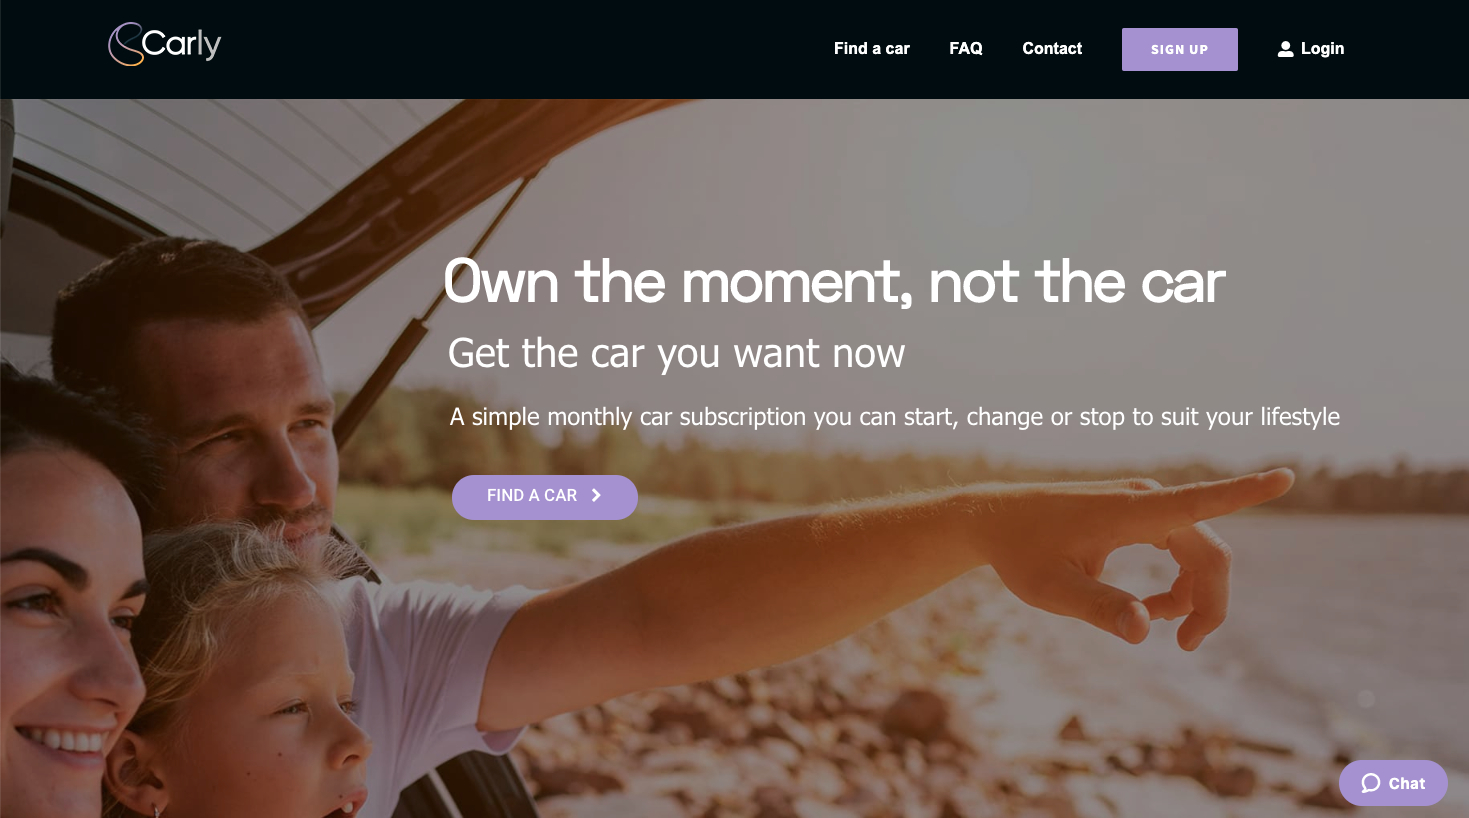
Task: Click the user silhouette icon beside Login
Action: [x=1285, y=49]
